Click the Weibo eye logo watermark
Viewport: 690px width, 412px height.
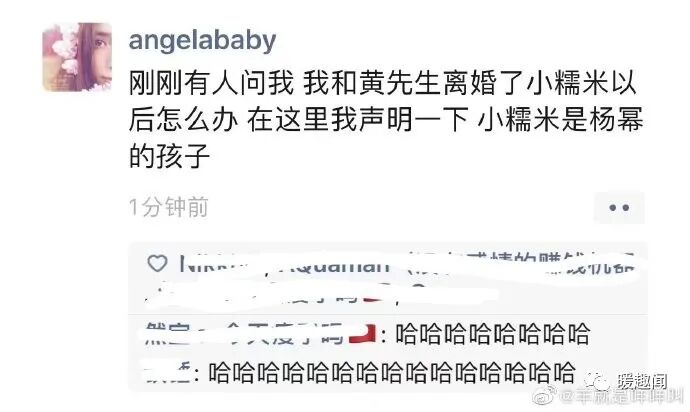[545, 396]
